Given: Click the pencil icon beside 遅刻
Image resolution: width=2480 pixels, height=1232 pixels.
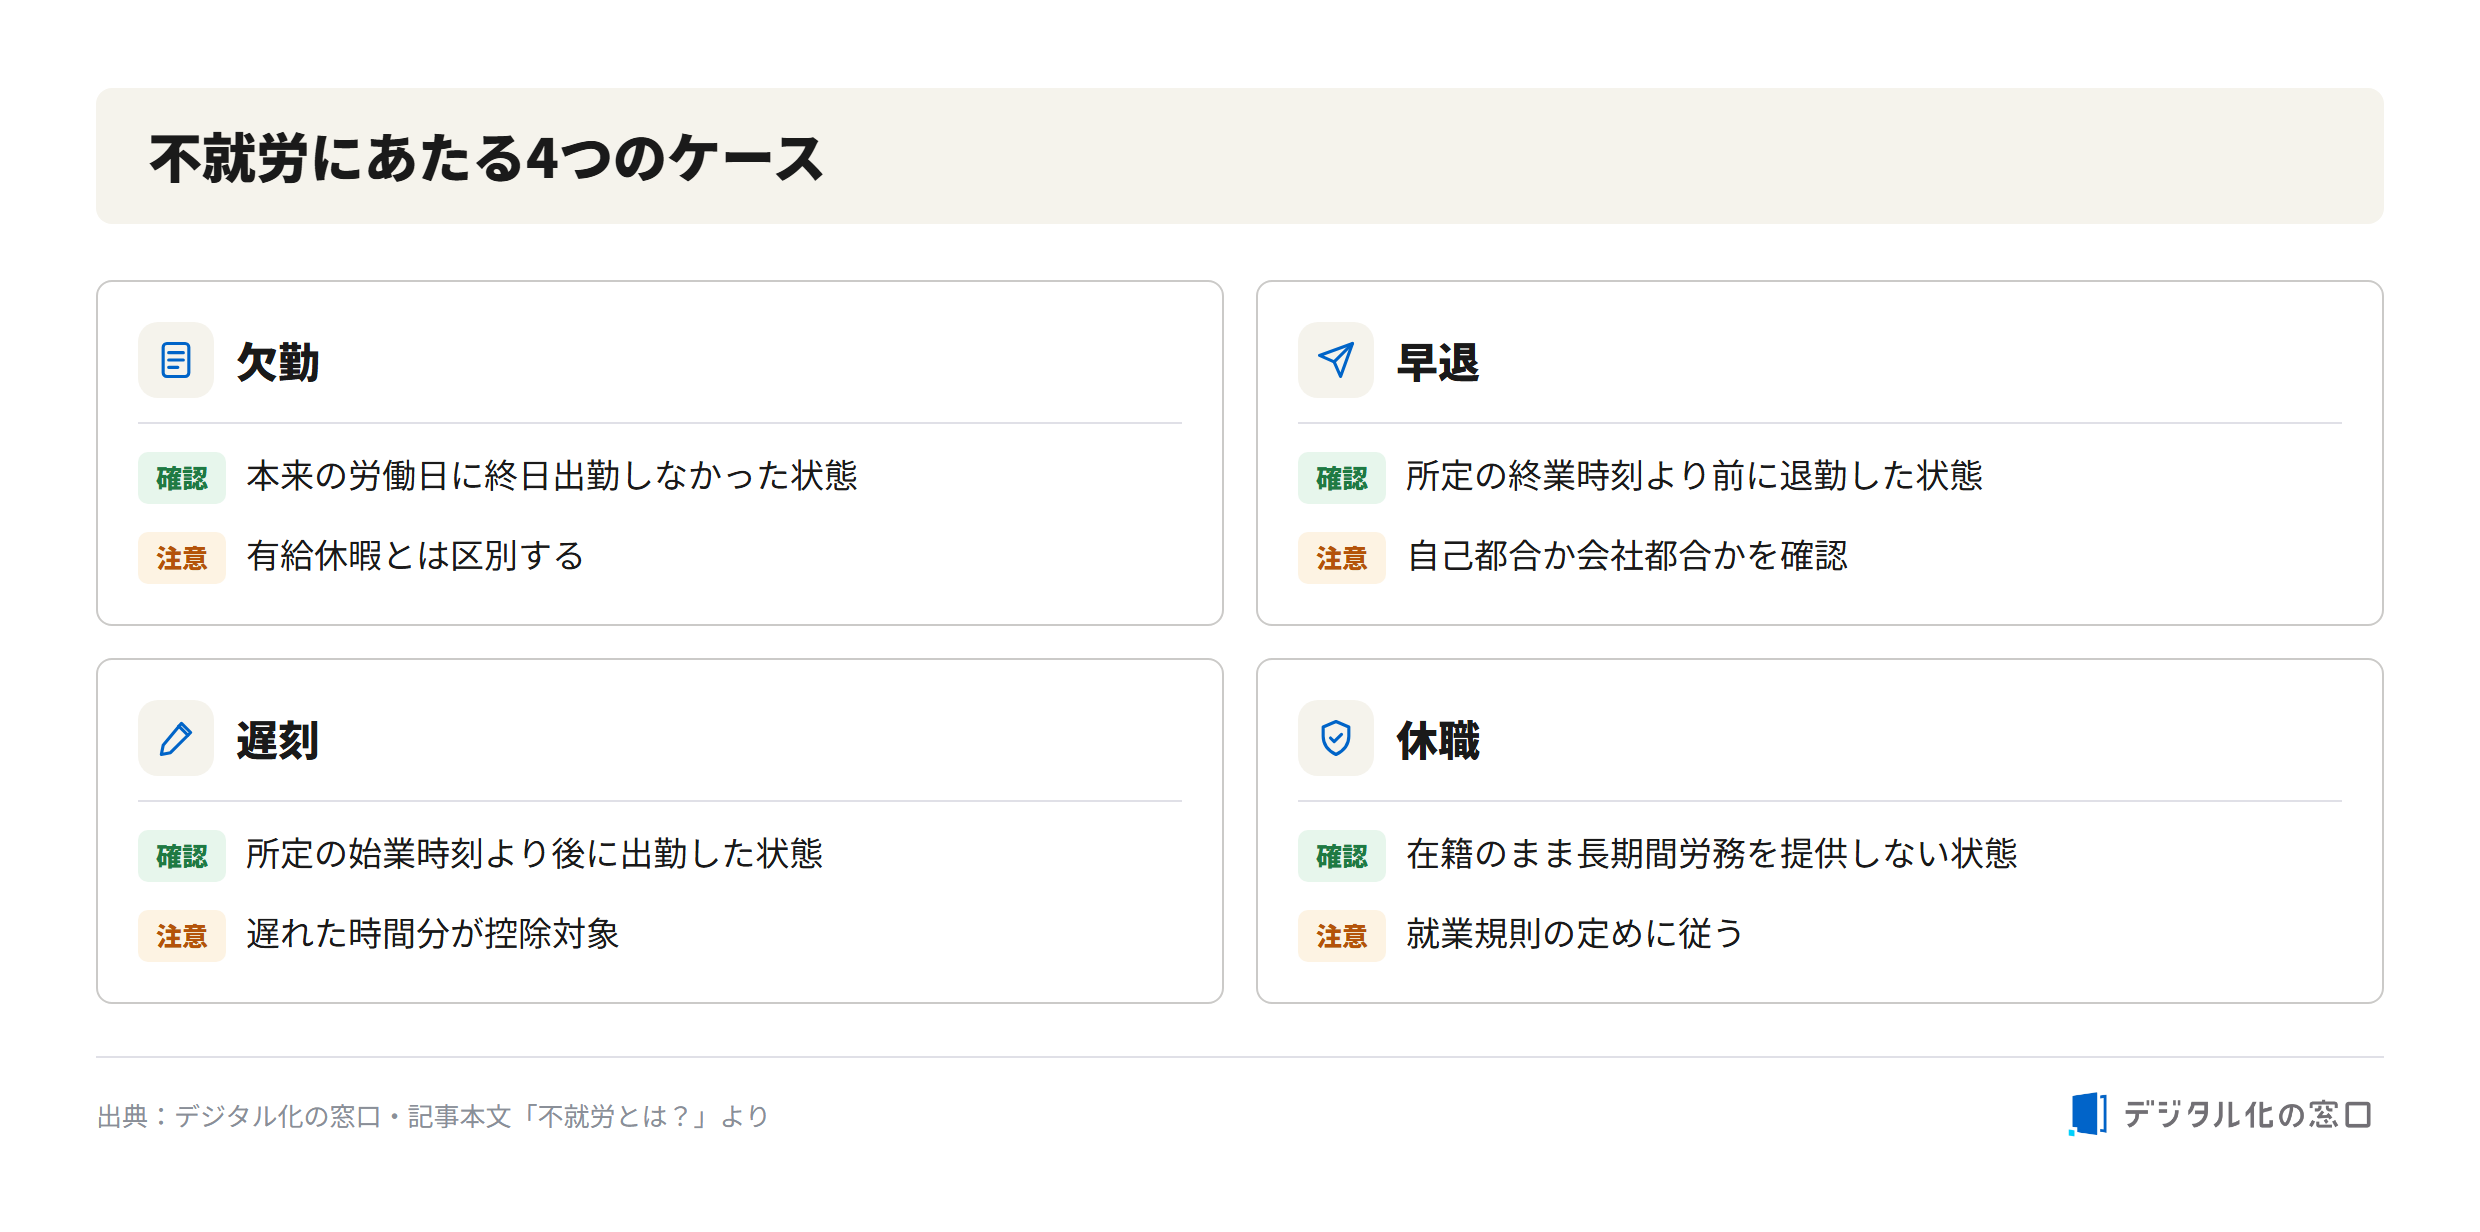Looking at the screenshot, I should 176,738.
